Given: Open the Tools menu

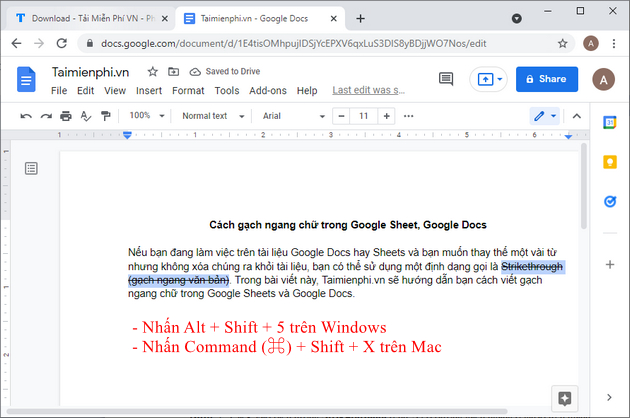Looking at the screenshot, I should 227,91.
